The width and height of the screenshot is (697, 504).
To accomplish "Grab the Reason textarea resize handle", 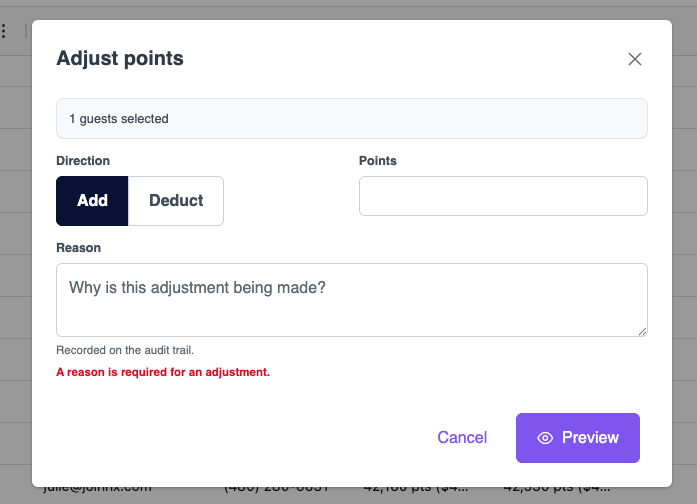I will pos(642,332).
